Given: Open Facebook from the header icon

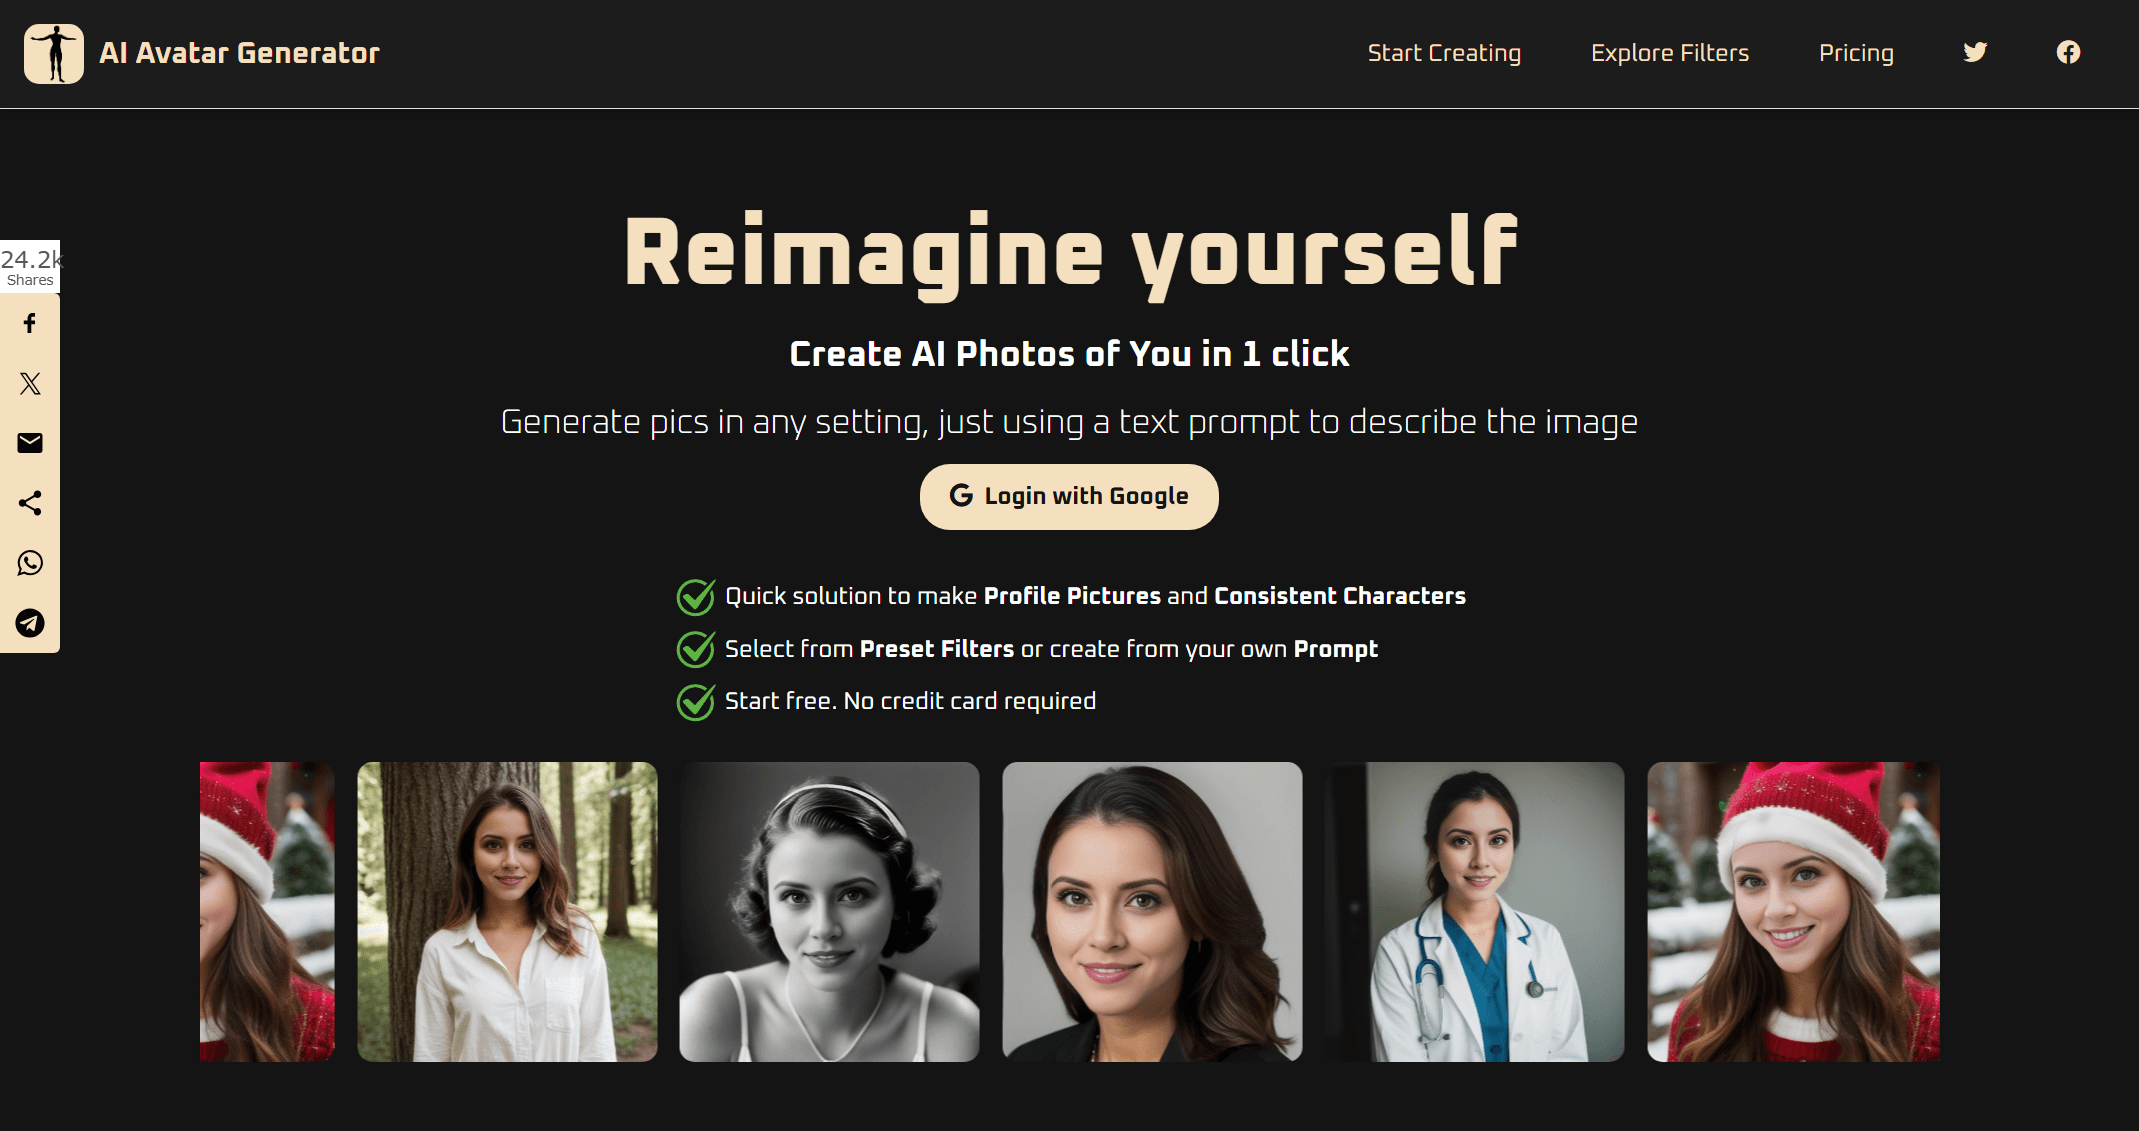Looking at the screenshot, I should pos(2068,52).
